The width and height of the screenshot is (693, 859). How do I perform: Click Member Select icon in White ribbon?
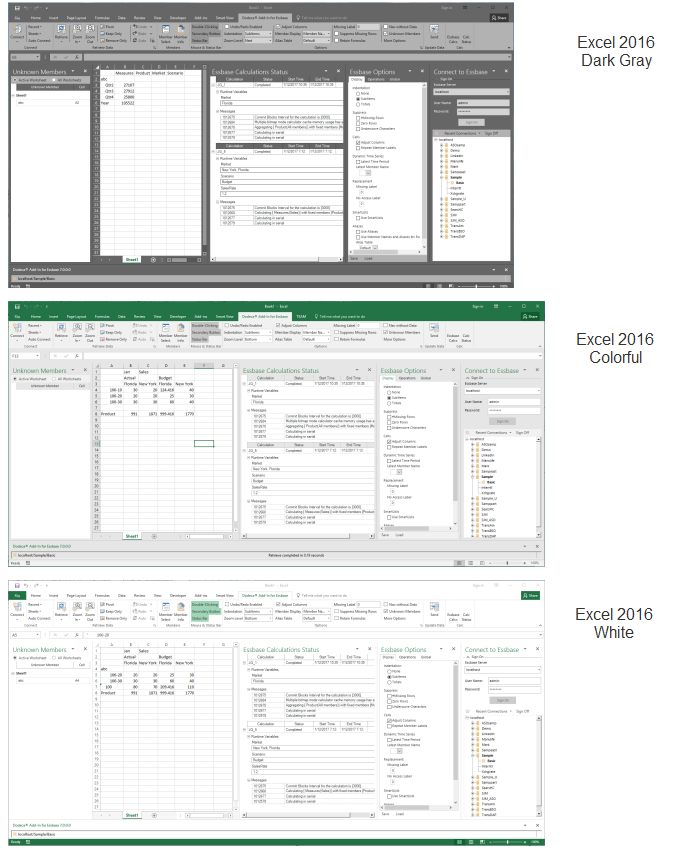click(165, 607)
